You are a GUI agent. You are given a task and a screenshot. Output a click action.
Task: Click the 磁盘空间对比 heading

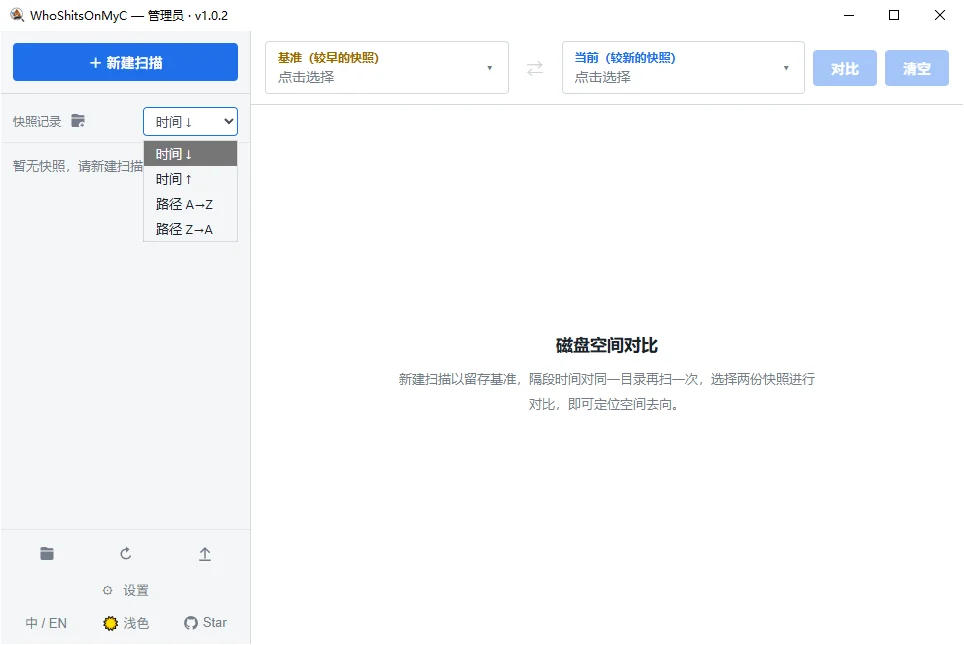click(607, 346)
